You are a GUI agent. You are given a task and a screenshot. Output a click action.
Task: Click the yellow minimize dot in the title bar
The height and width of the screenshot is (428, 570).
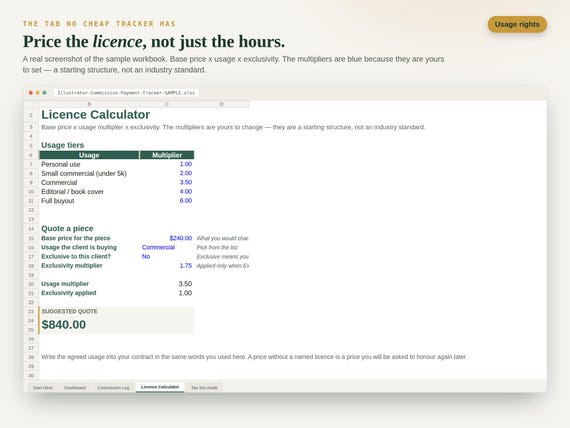pyautogui.click(x=37, y=93)
